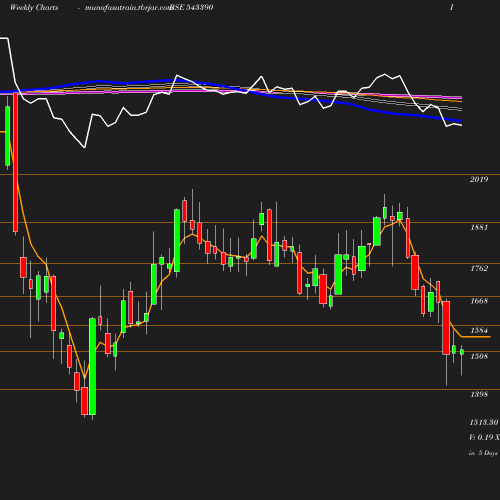Image resolution: width=500 pixels, height=500 pixels.
Task: Click the large red candle near 1584 level
Action: (x=446, y=328)
